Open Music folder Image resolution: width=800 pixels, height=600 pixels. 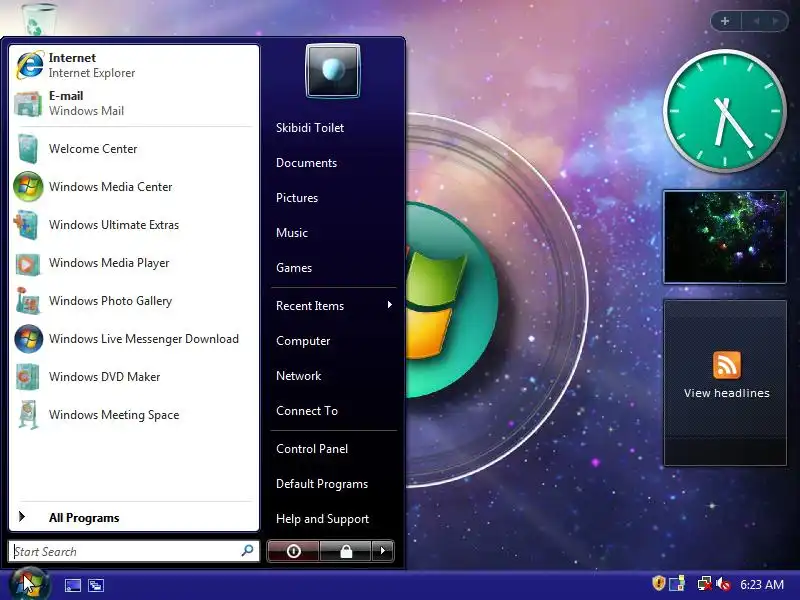click(292, 233)
